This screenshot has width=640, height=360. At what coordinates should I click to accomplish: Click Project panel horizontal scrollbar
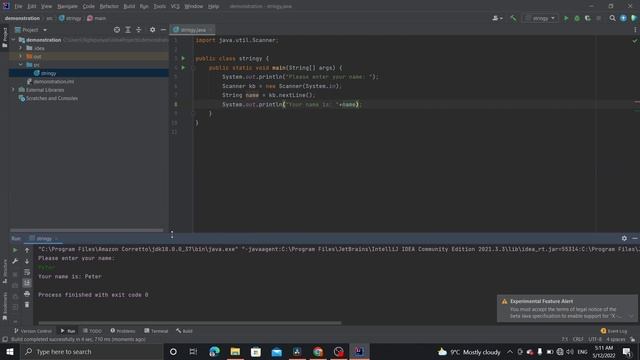(87, 230)
